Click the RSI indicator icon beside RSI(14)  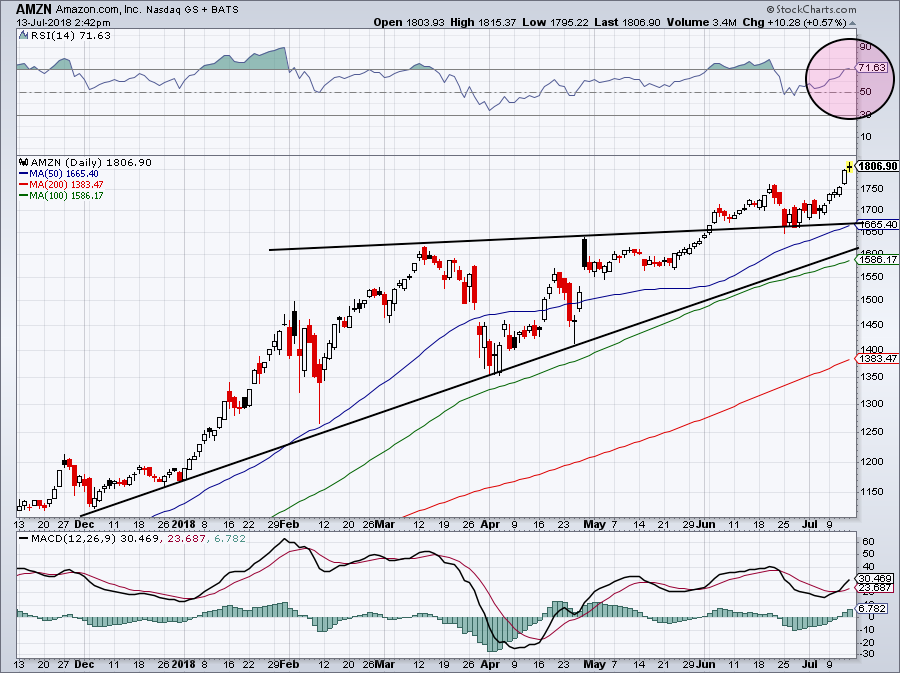23,36
